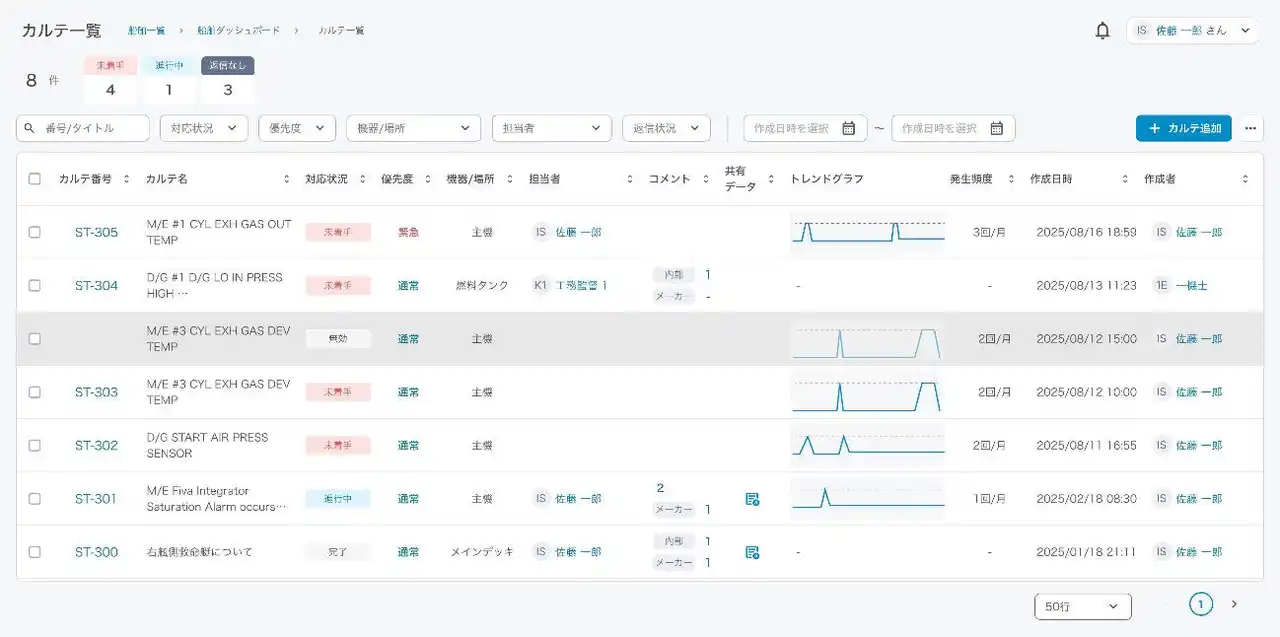Open shared data icon for ST-300
The height and width of the screenshot is (637, 1280).
click(752, 552)
